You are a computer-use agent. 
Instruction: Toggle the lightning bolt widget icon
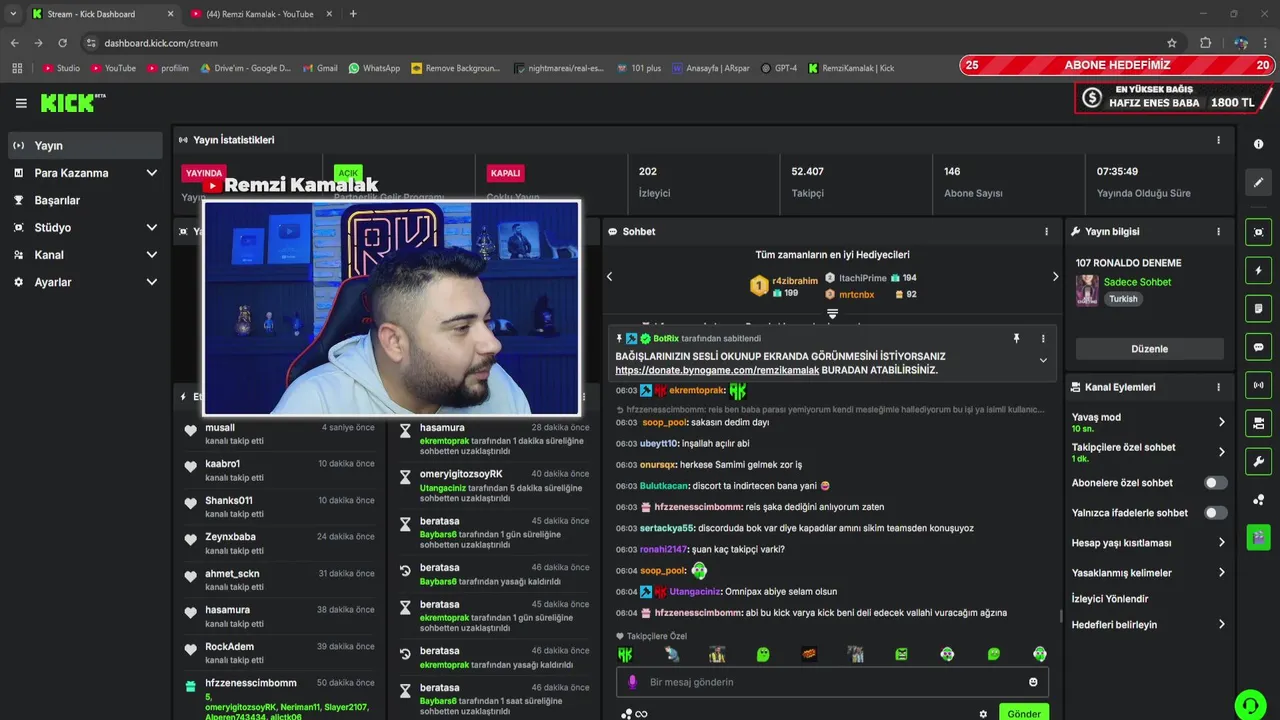point(1258,271)
